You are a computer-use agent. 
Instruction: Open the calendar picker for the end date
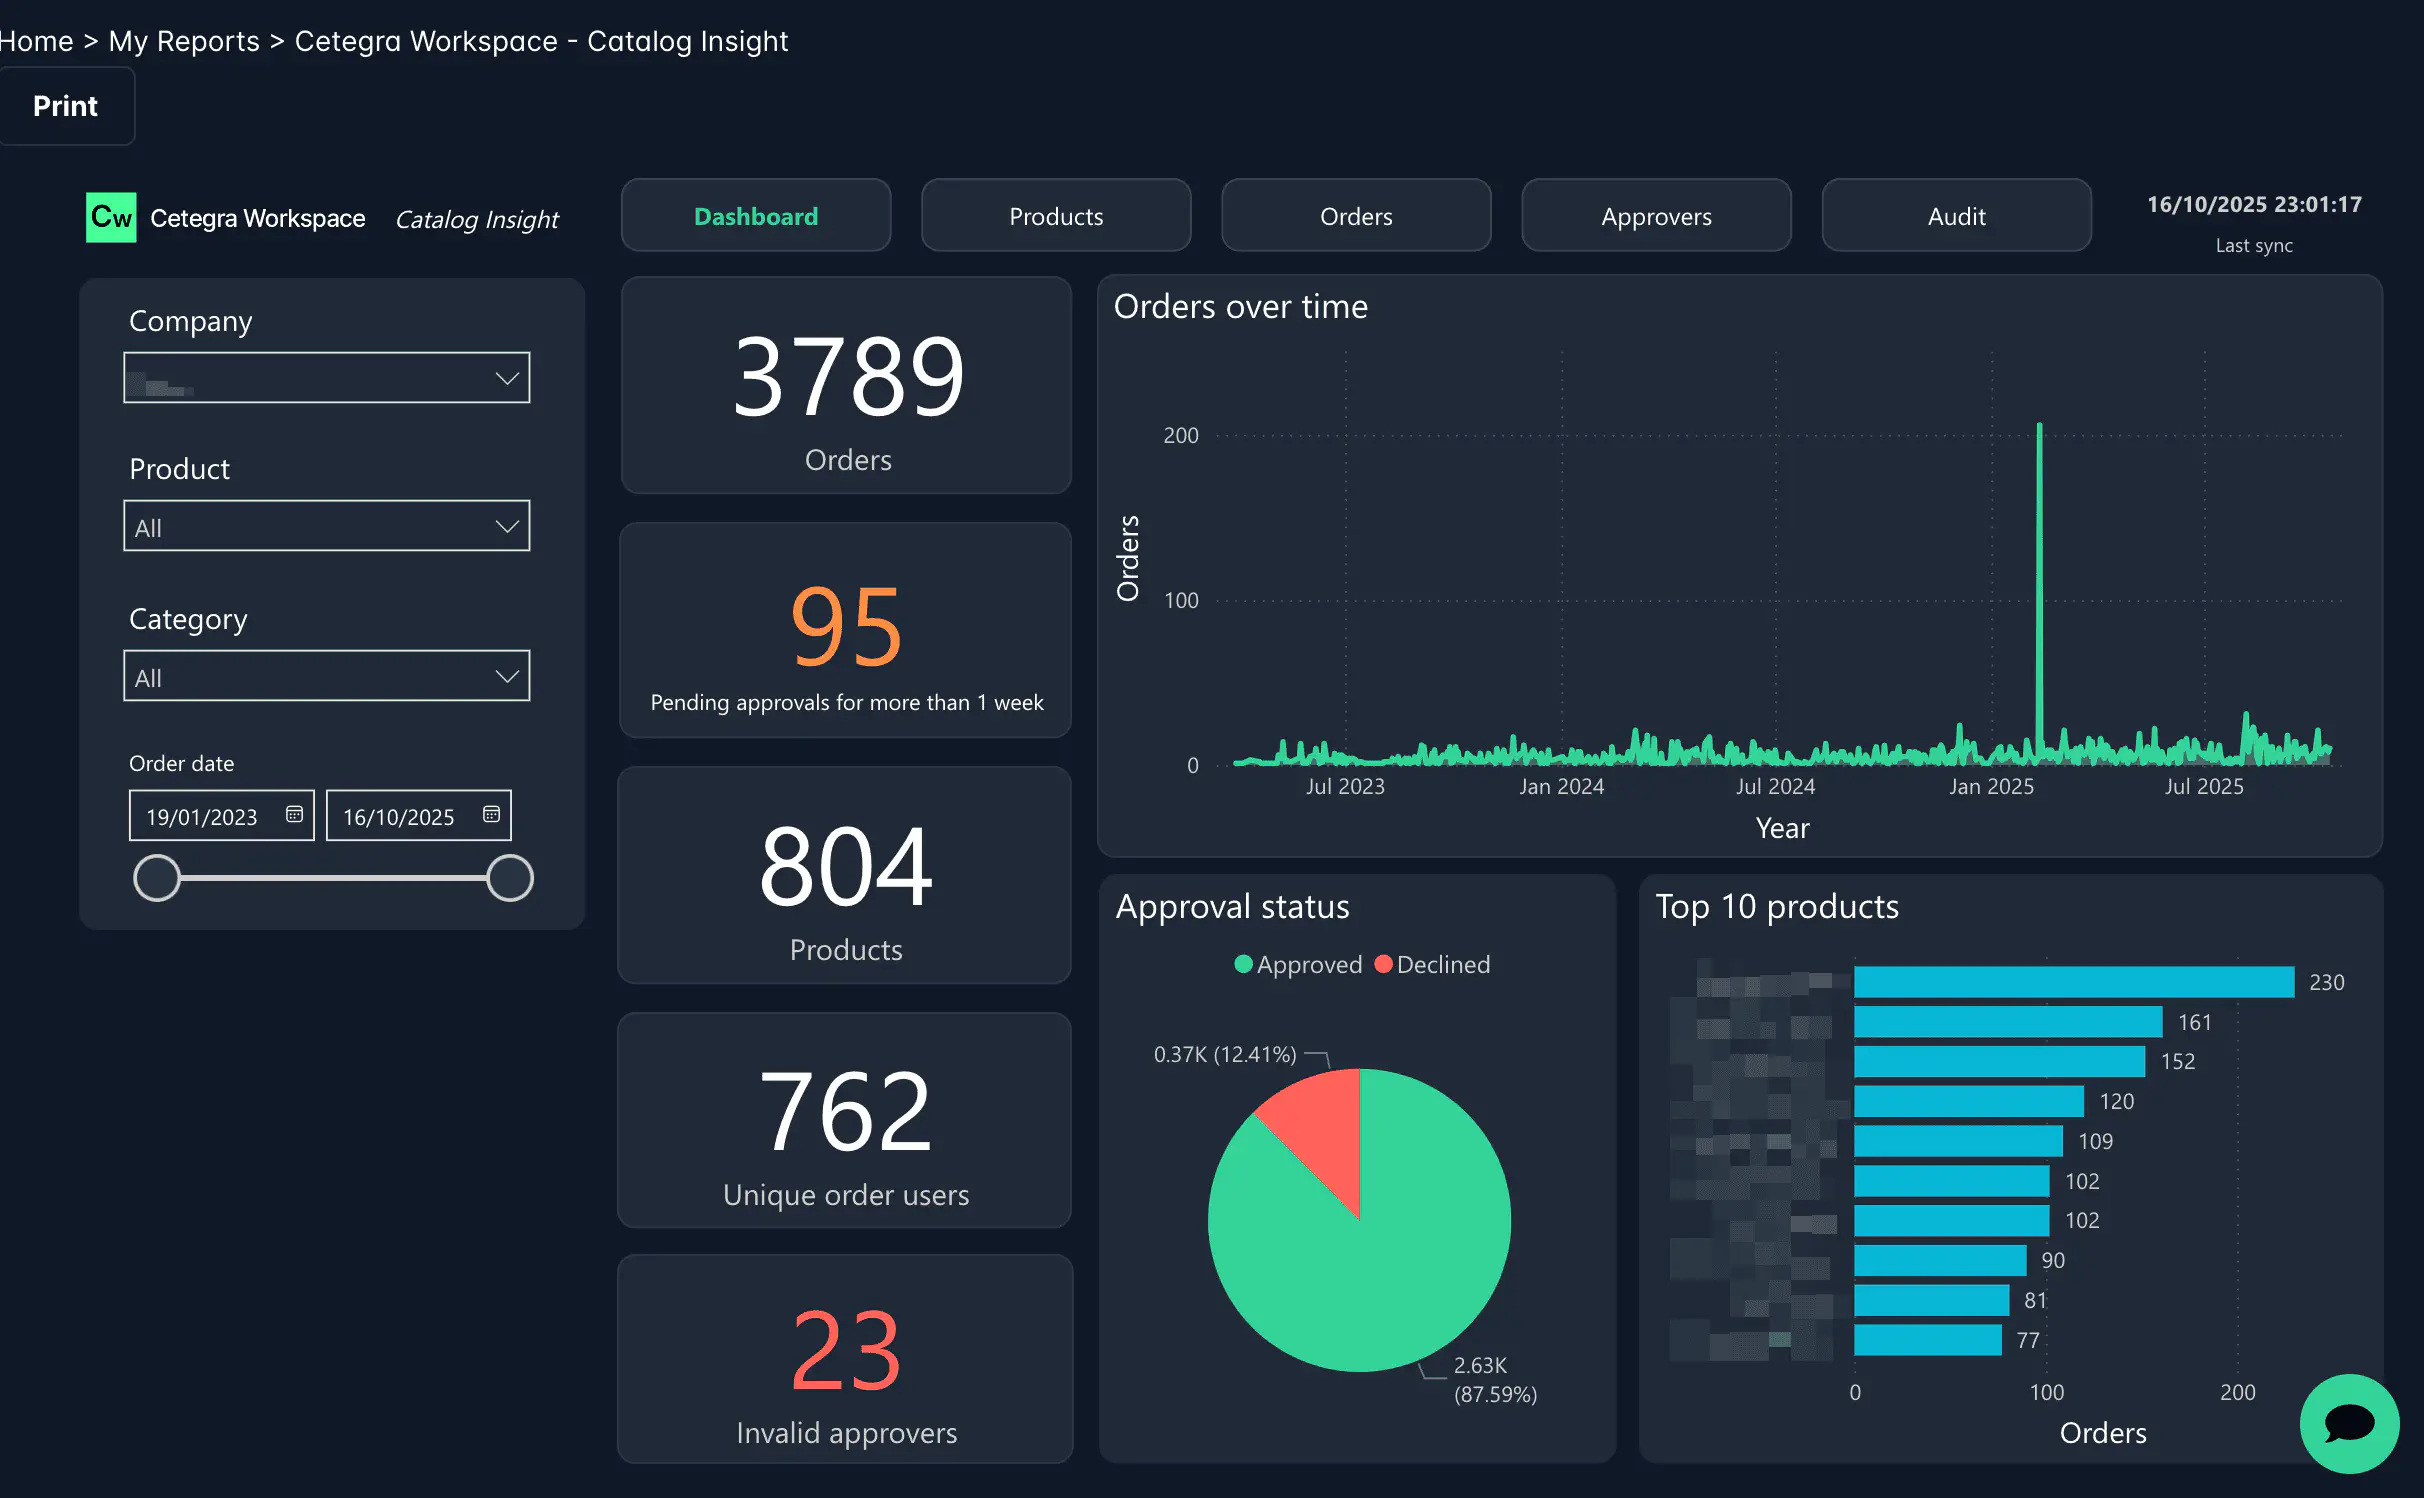coord(491,814)
